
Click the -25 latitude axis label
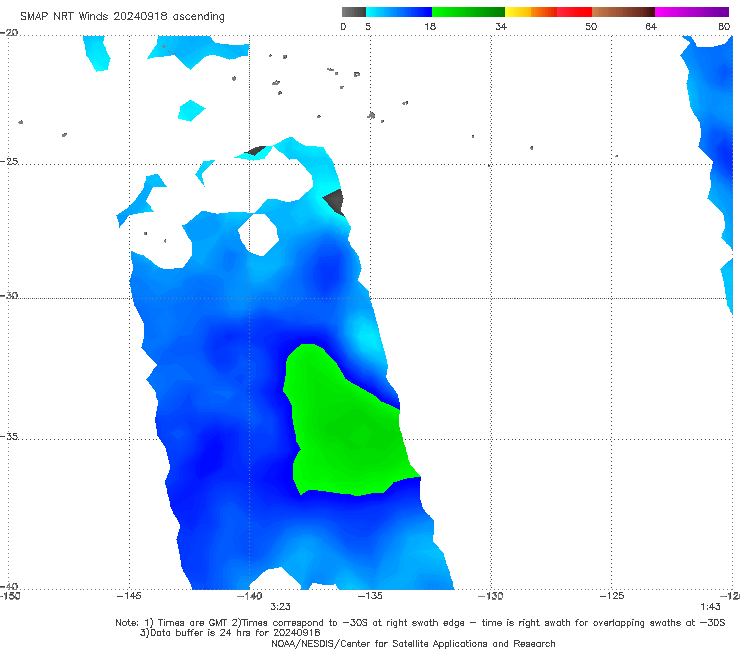[9, 161]
